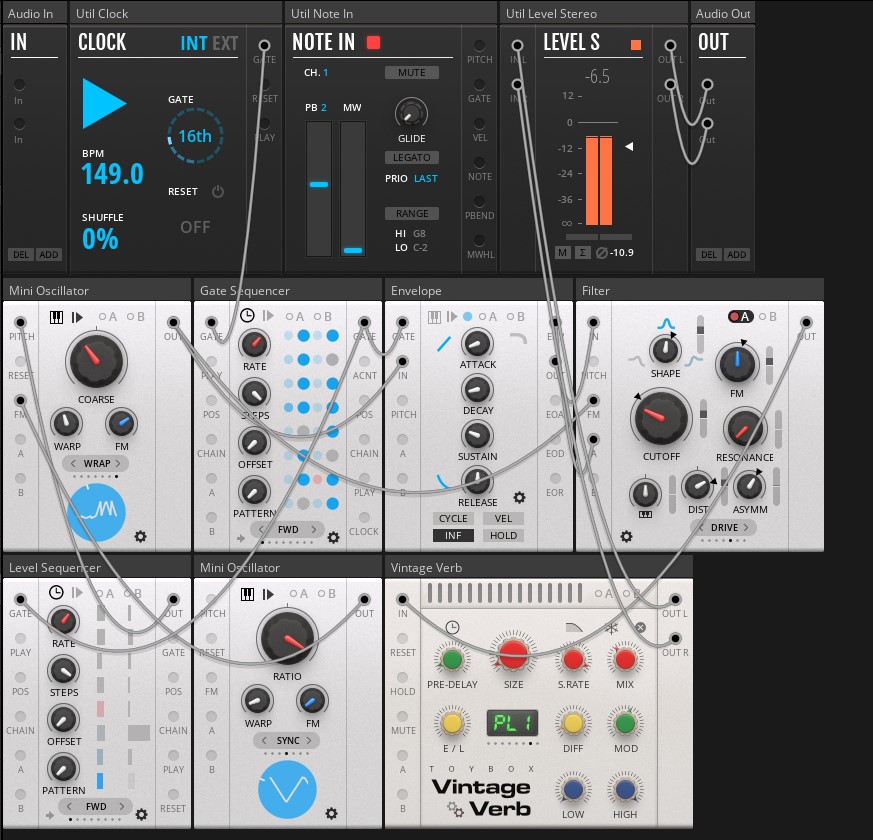
Task: Click right arrow of Gate Sequencer FWD selector
Action: click(x=313, y=529)
